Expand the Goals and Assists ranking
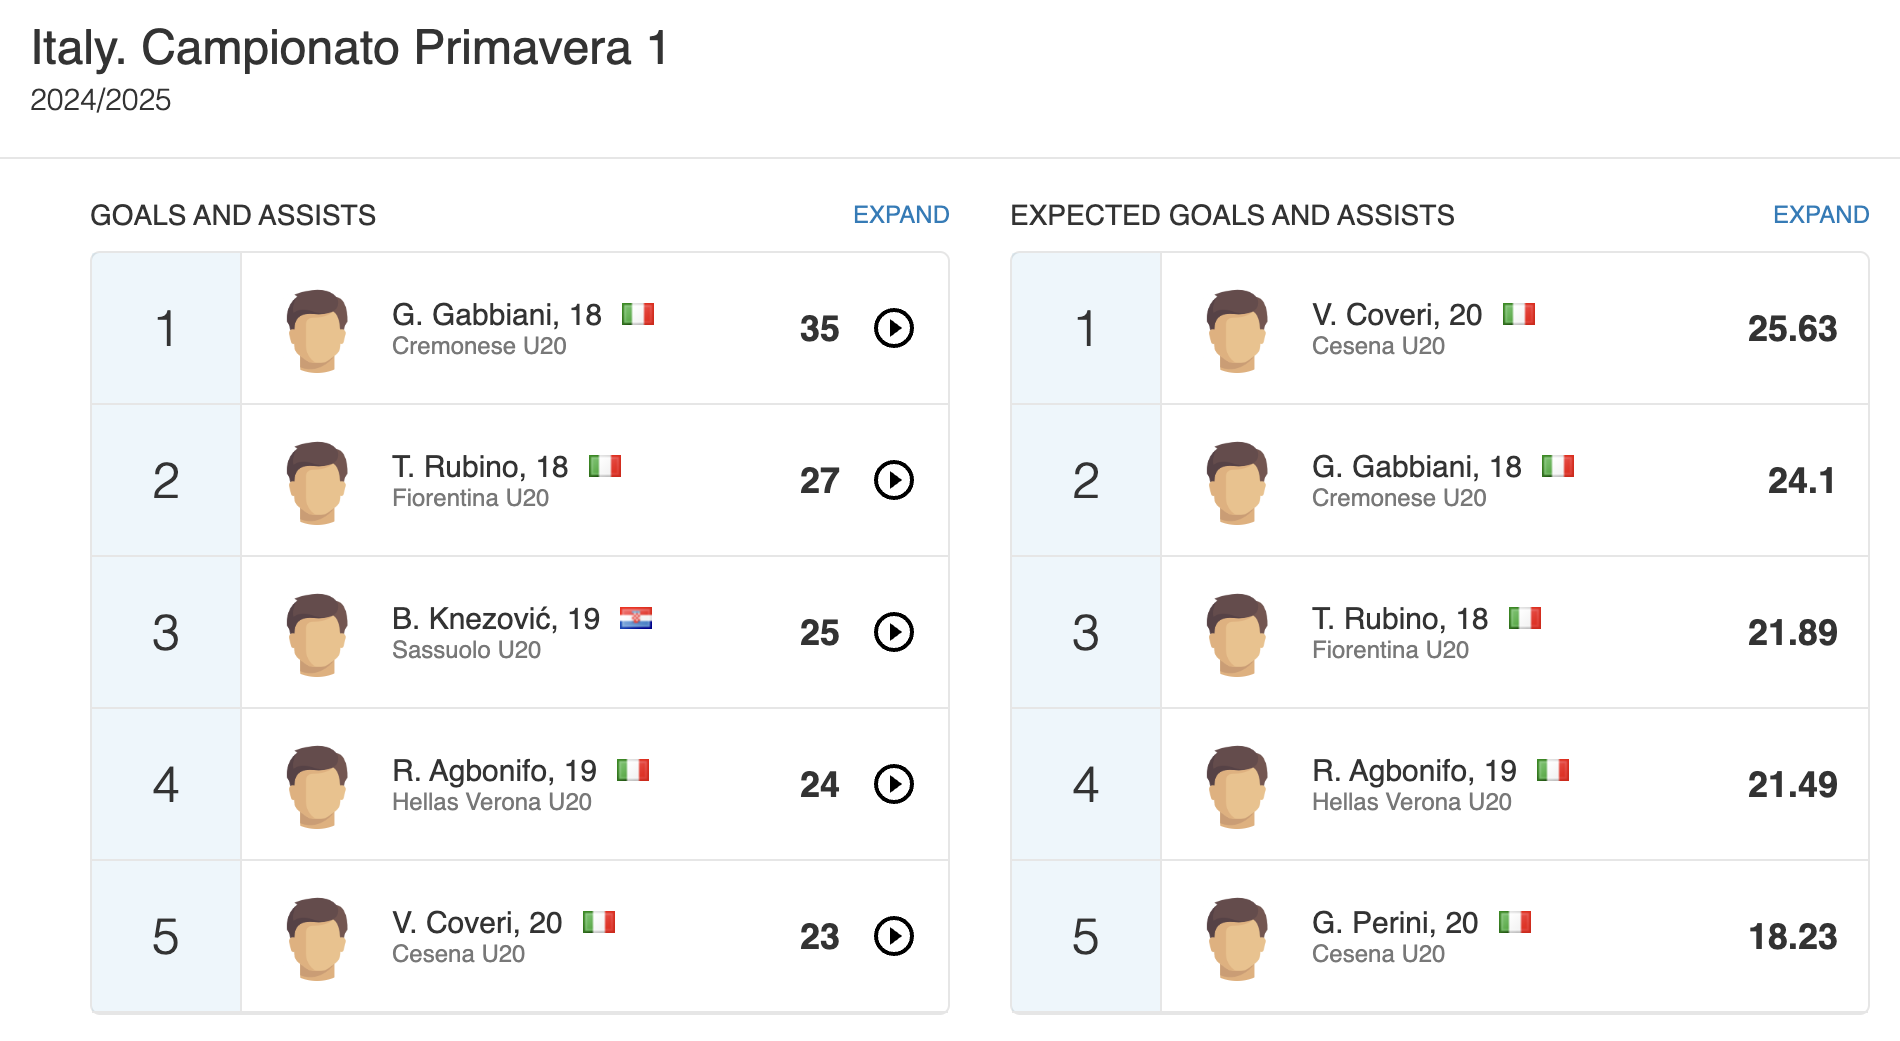The width and height of the screenshot is (1900, 1041). click(901, 215)
